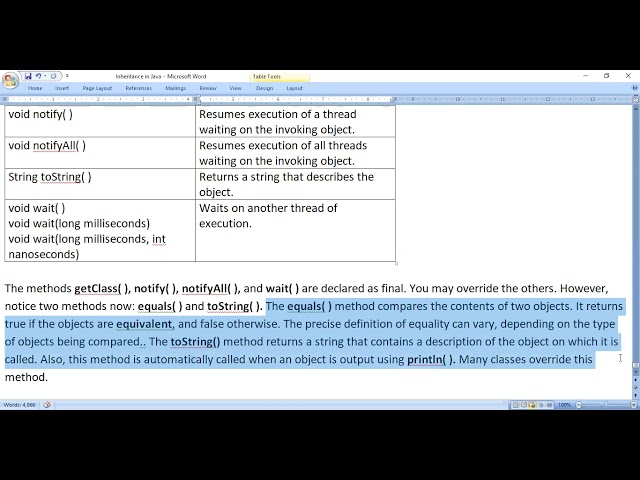Open the Office Button menu
This screenshot has height=480, width=640.
pyautogui.click(x=10, y=80)
